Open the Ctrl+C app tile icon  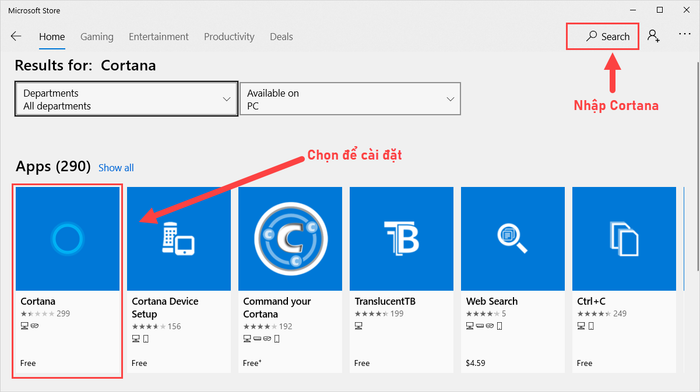tap(624, 239)
